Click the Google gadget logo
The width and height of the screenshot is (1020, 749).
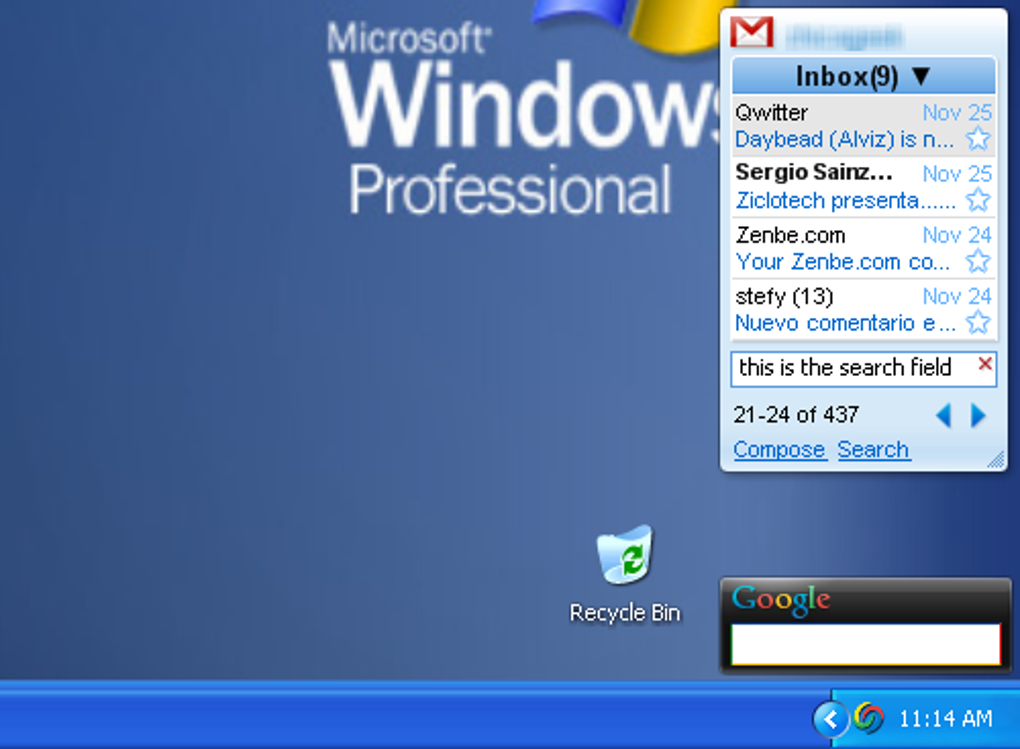coord(781,599)
